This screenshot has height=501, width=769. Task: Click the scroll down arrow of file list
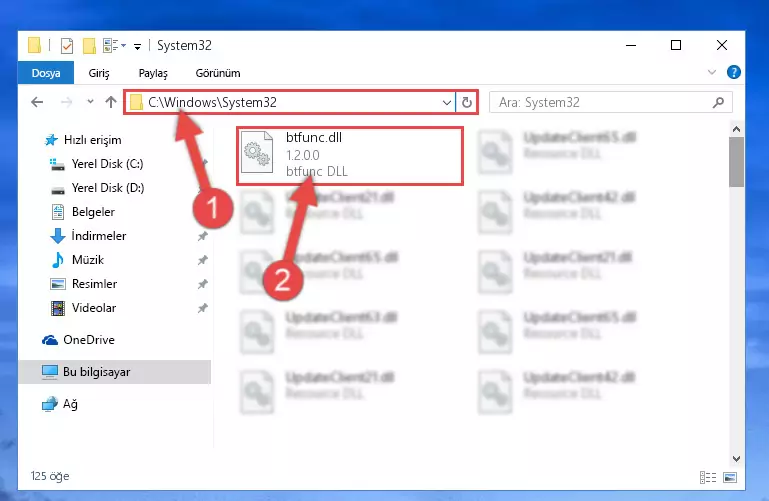tap(736, 459)
